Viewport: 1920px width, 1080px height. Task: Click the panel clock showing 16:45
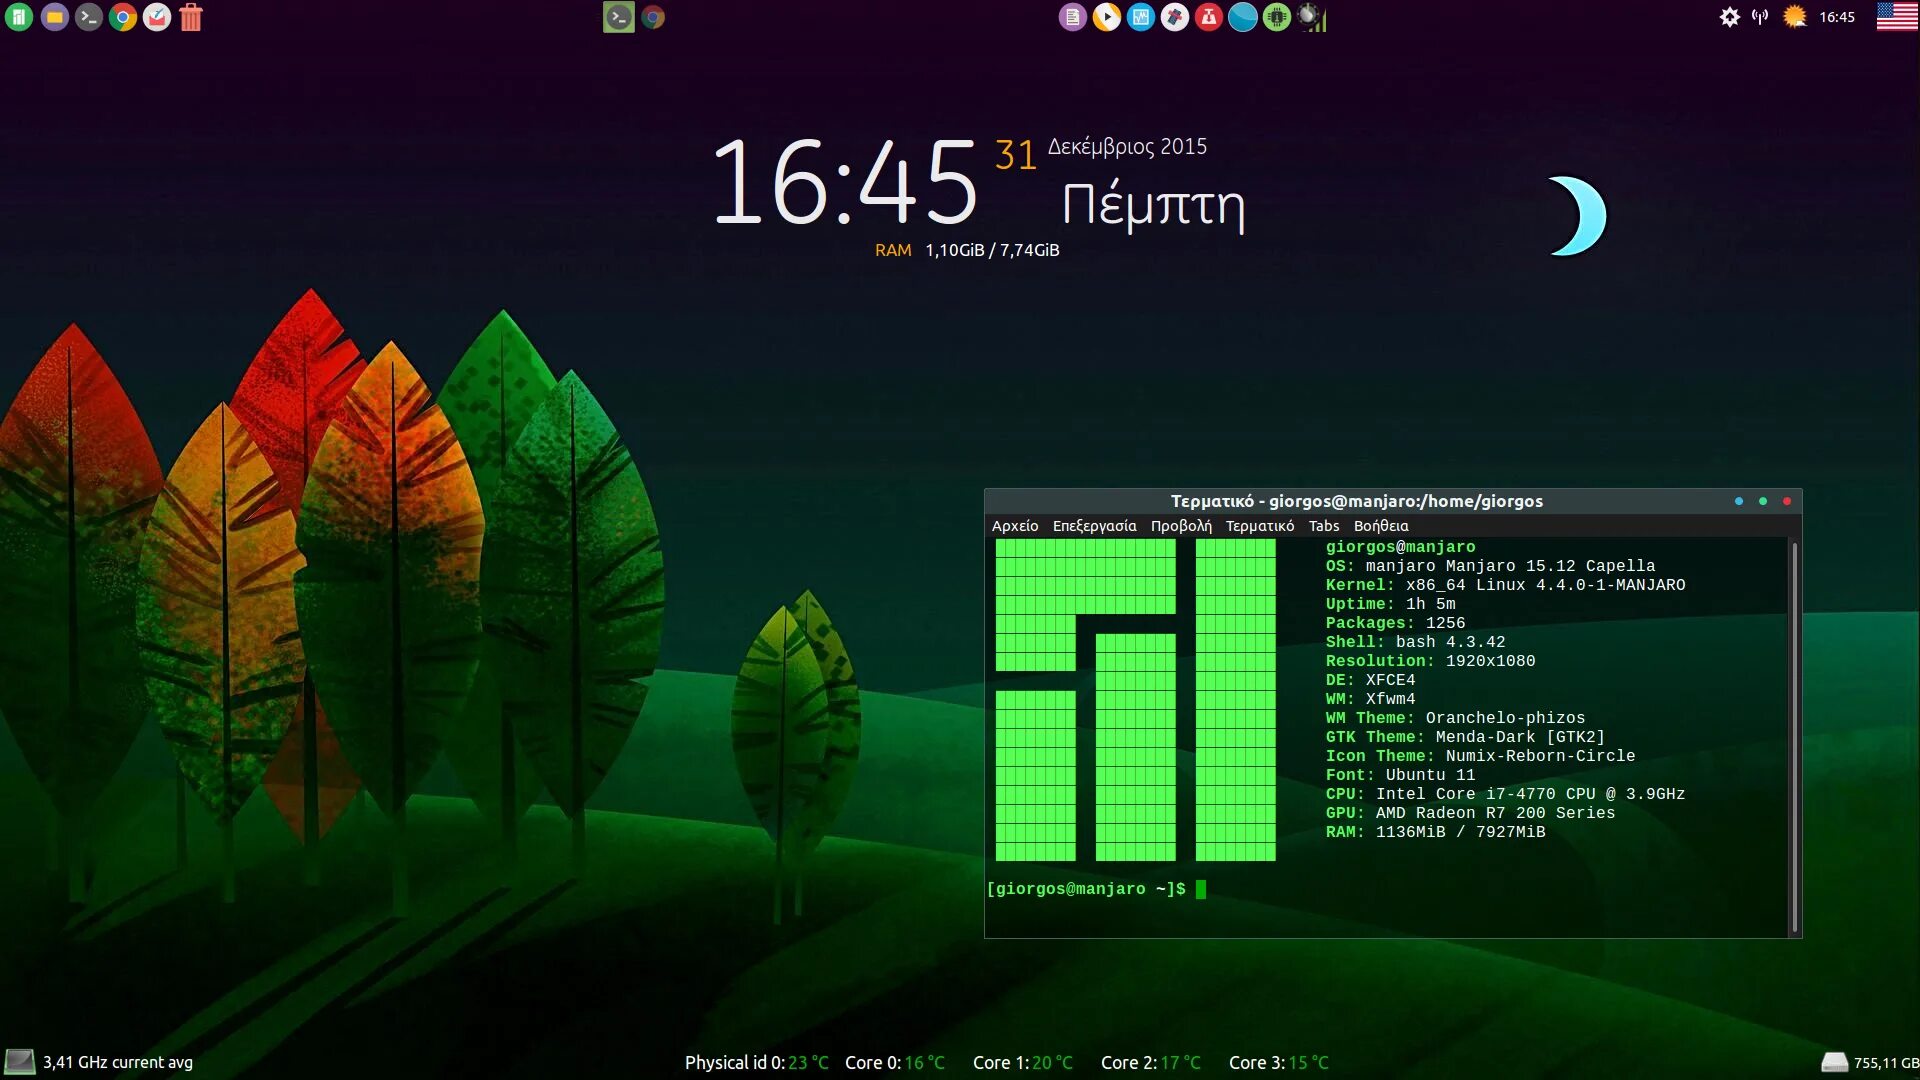click(1837, 17)
